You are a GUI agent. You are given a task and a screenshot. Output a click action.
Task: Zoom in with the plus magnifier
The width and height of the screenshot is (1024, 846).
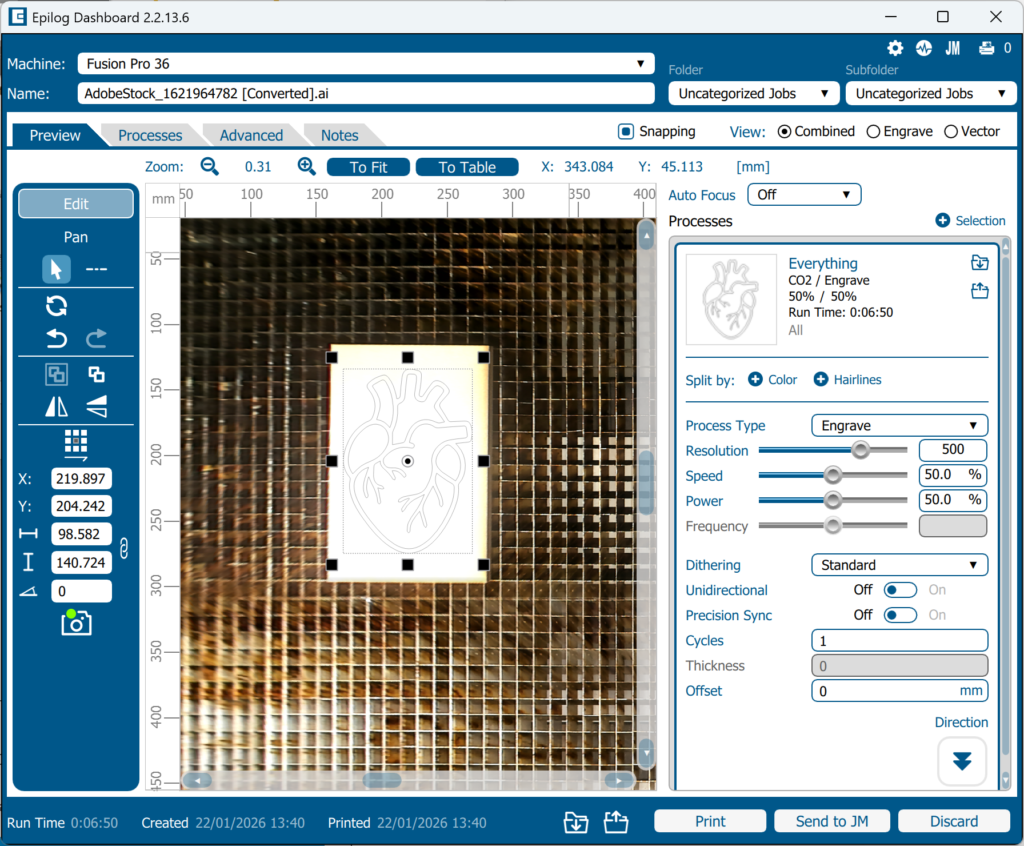[x=306, y=167]
